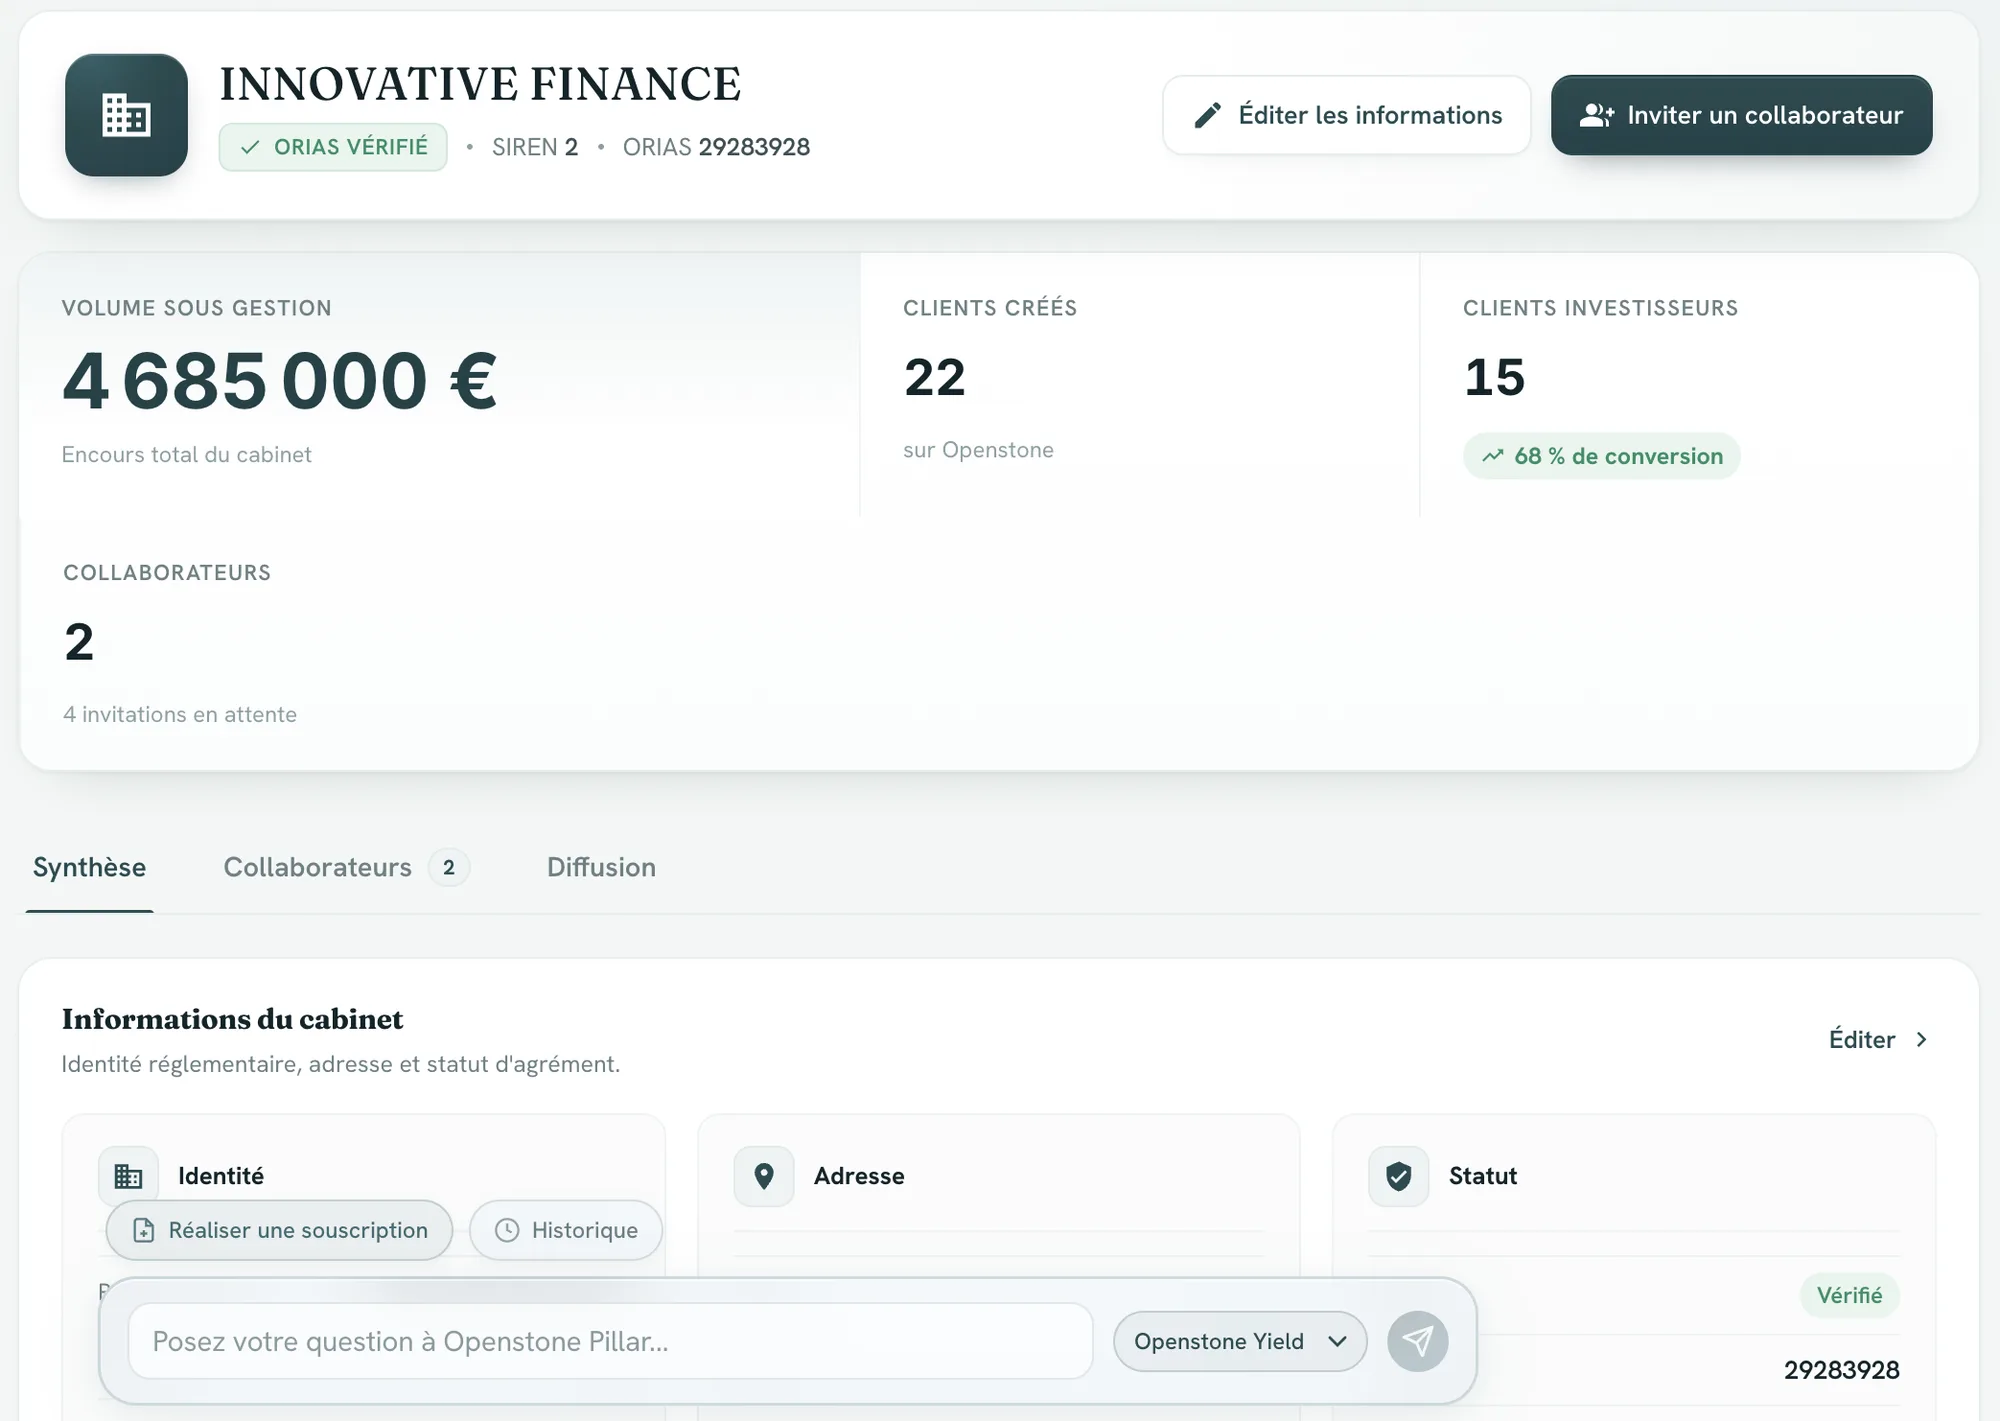This screenshot has width=2000, height=1421.
Task: Open the Diffusion tab
Action: [601, 867]
